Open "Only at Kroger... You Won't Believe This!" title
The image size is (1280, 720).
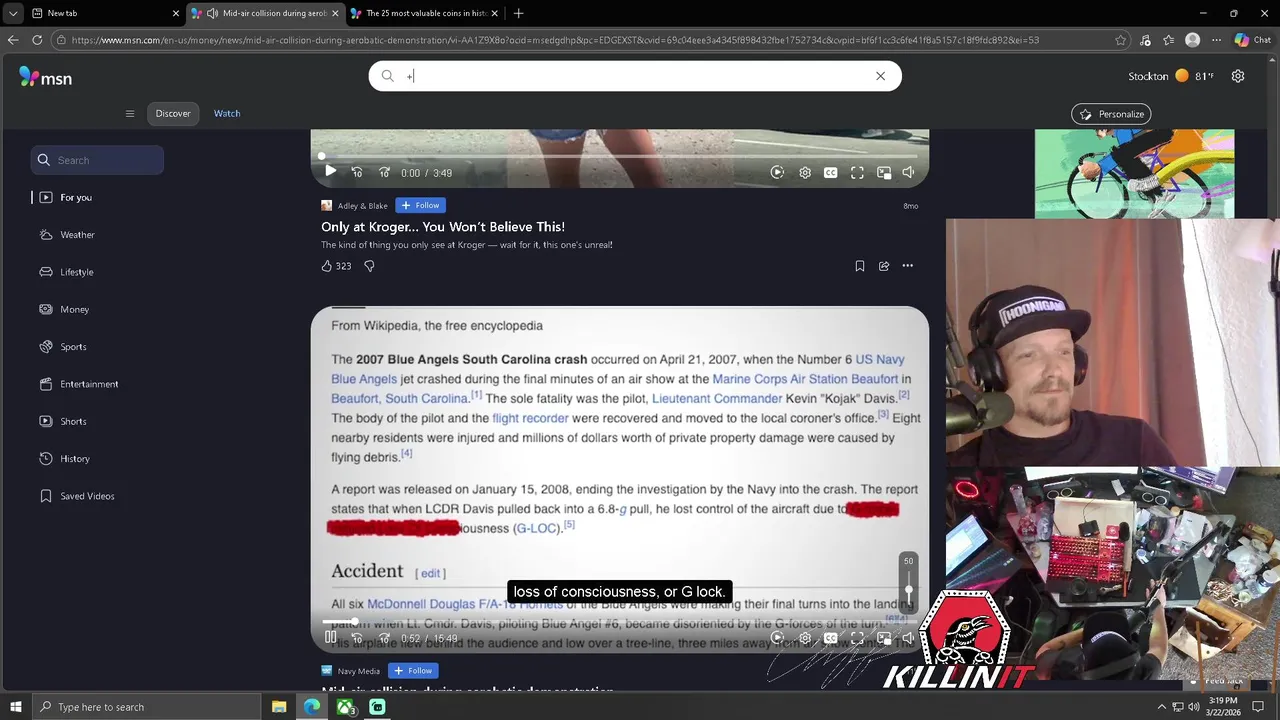pos(443,227)
